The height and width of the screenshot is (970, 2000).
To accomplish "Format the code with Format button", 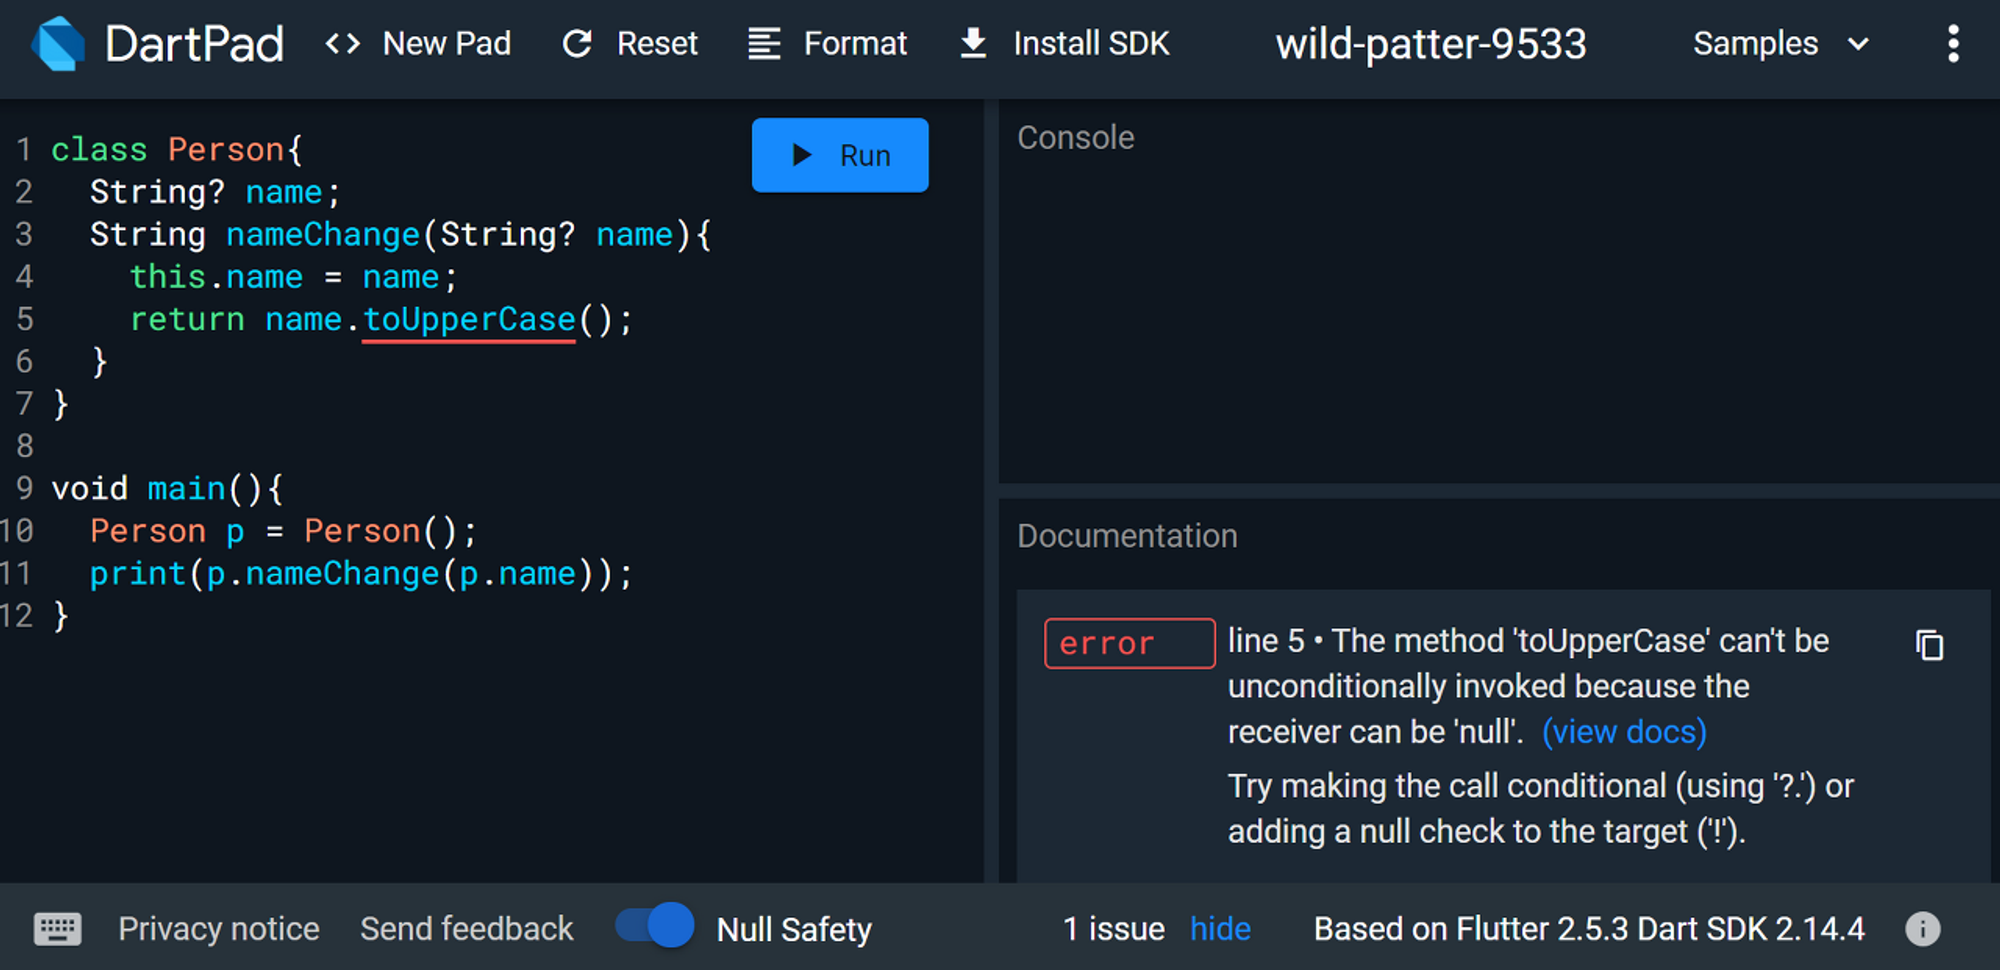I will (828, 44).
